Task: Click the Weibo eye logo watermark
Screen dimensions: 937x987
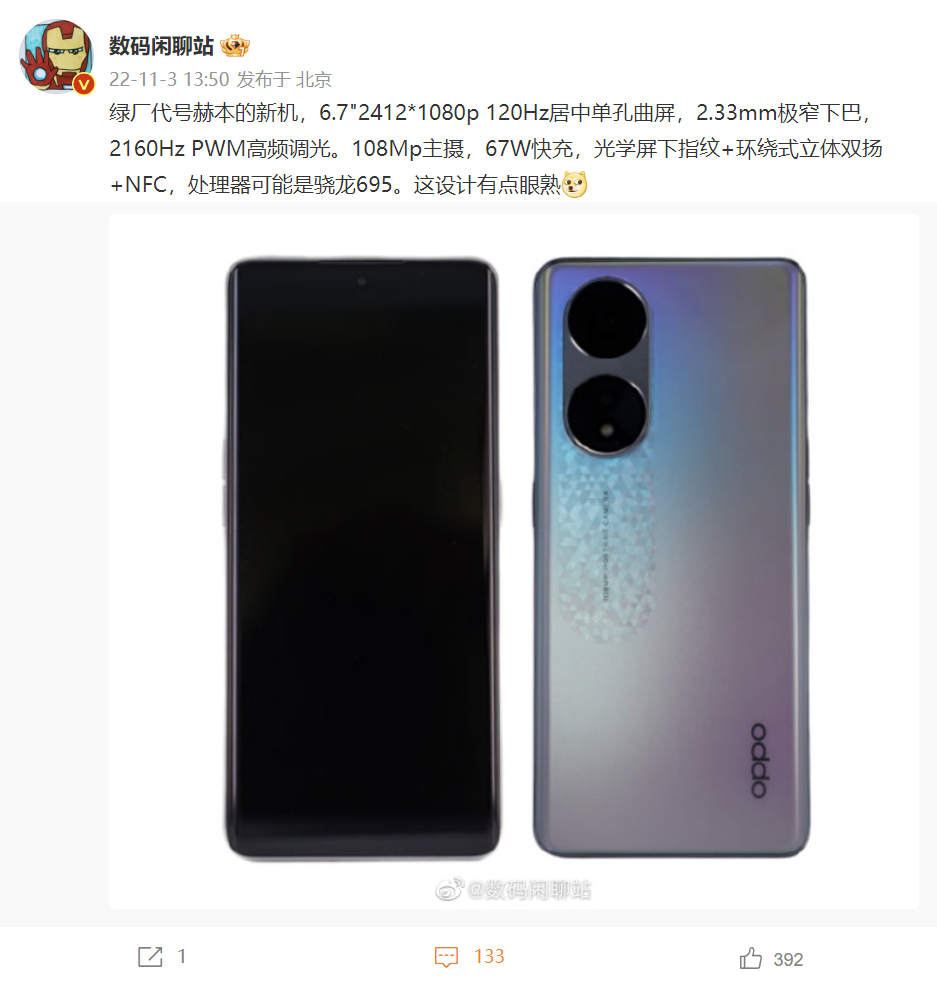Action: pyautogui.click(x=450, y=889)
